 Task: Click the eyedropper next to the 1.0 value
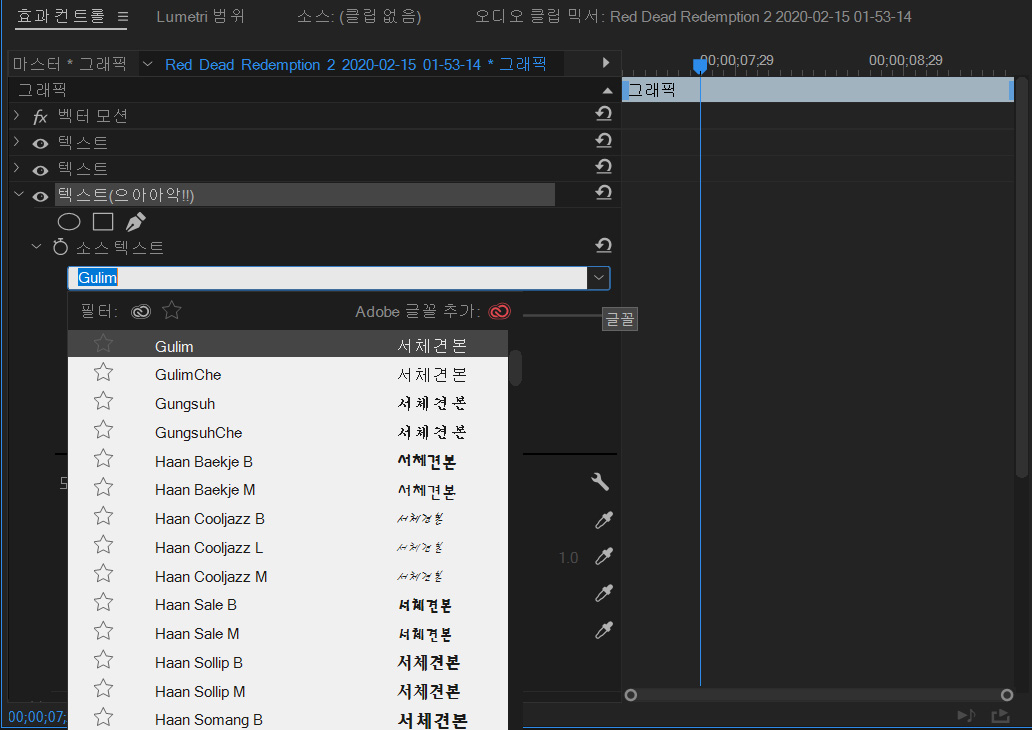coord(604,557)
